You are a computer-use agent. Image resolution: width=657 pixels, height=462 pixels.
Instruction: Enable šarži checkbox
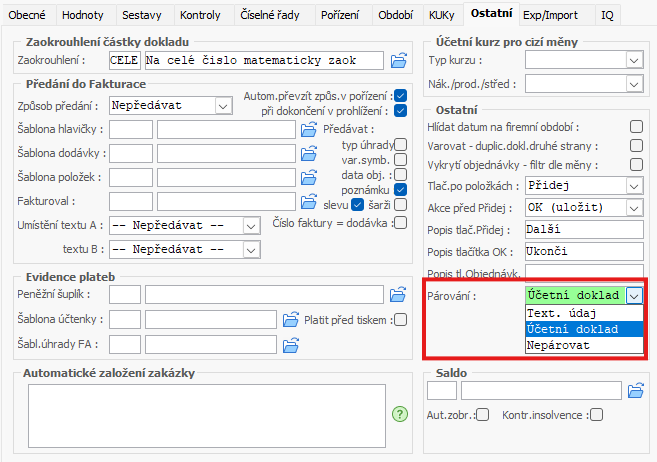pyautogui.click(x=401, y=205)
